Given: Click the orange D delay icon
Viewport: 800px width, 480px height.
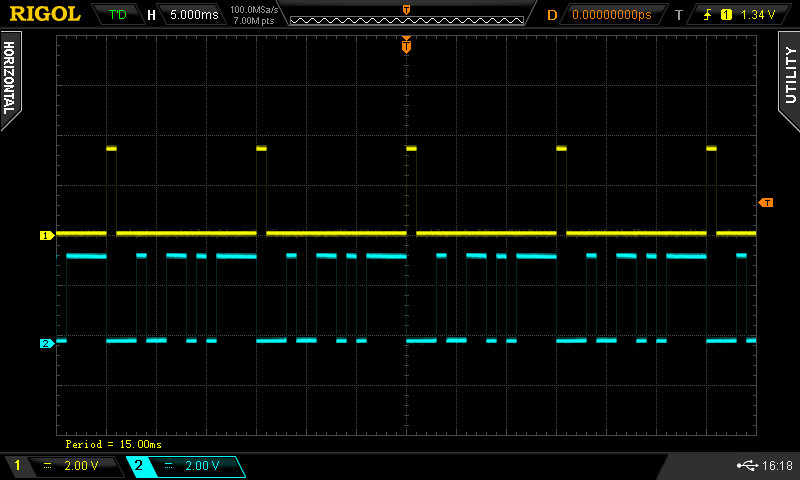Looking at the screenshot, I should (x=551, y=15).
